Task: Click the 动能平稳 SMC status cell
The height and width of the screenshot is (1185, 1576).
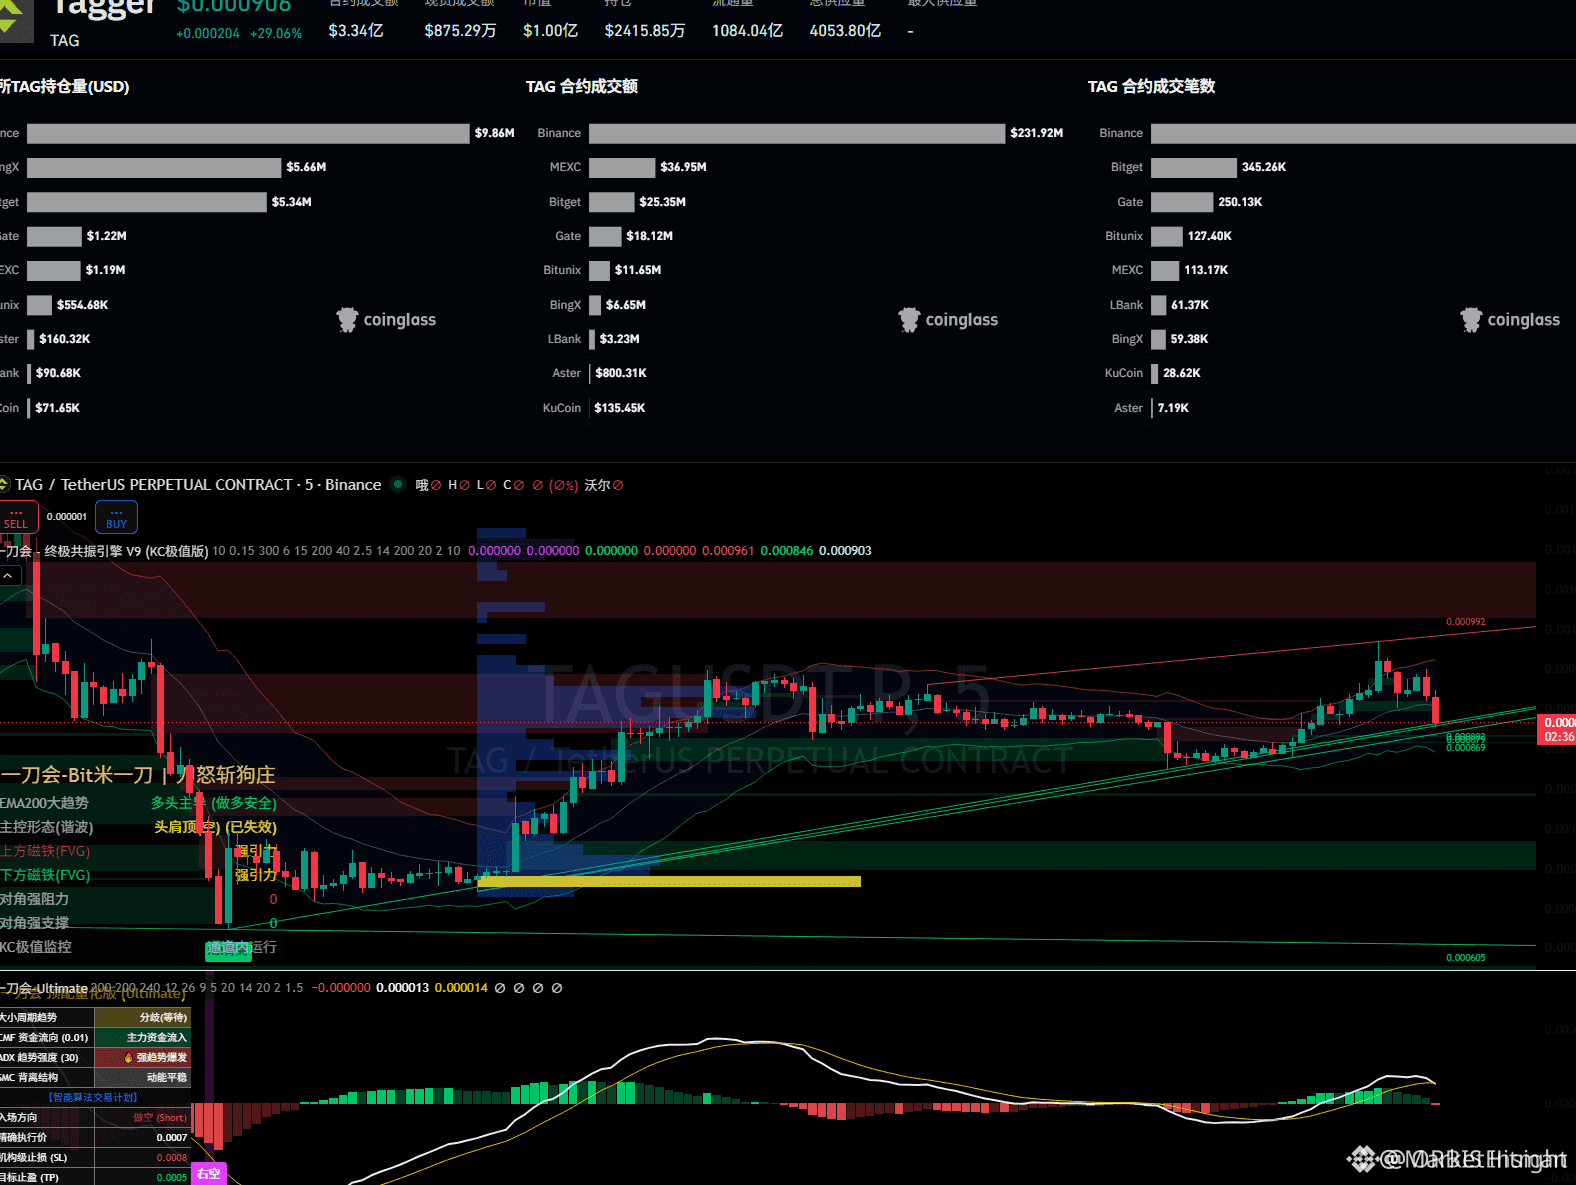Action: (x=142, y=1077)
